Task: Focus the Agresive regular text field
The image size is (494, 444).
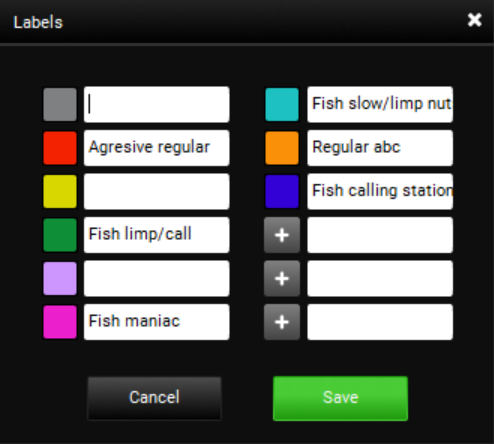Action: [x=157, y=148]
